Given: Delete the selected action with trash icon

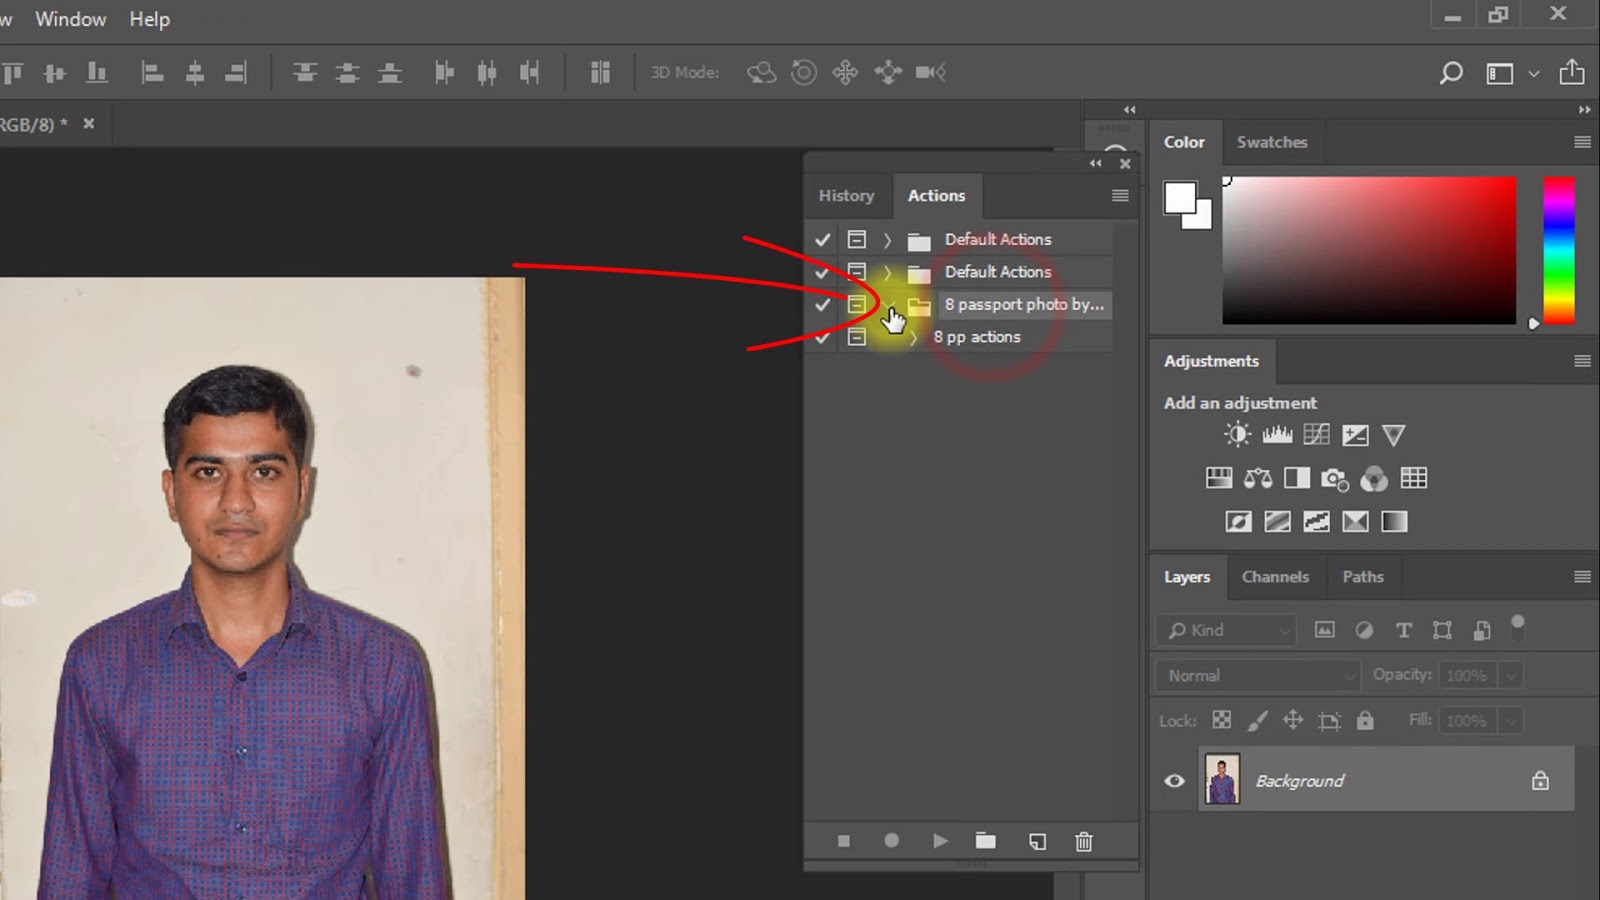Looking at the screenshot, I should click(x=1084, y=842).
